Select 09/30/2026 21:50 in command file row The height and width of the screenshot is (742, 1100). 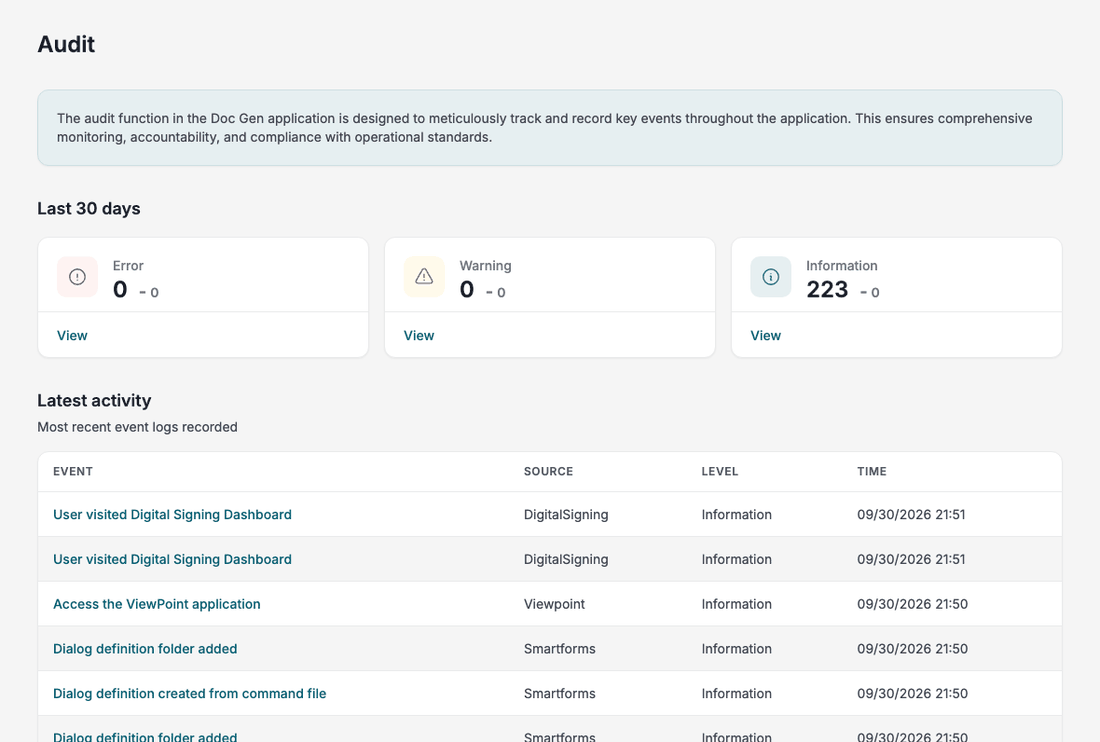[912, 694]
